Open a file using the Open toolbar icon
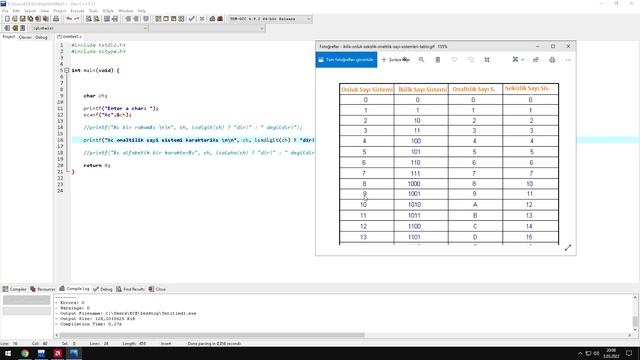 coord(15,19)
